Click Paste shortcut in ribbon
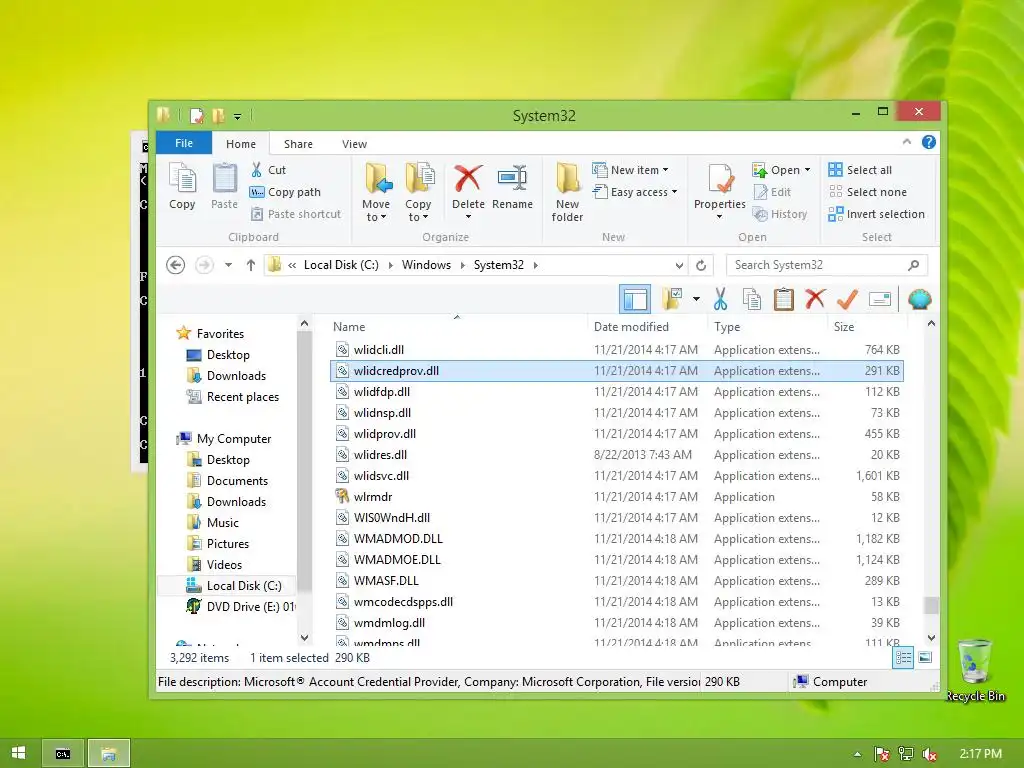Screen dimensions: 1024x768 [x=296, y=214]
